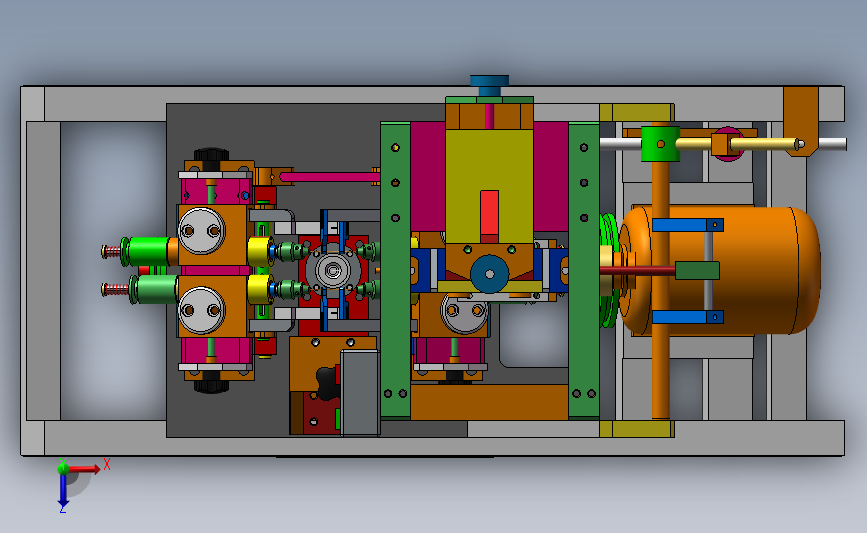The width and height of the screenshot is (867, 533).
Task: Select the left green vertical plate with bolt holes
Action: (x=395, y=270)
